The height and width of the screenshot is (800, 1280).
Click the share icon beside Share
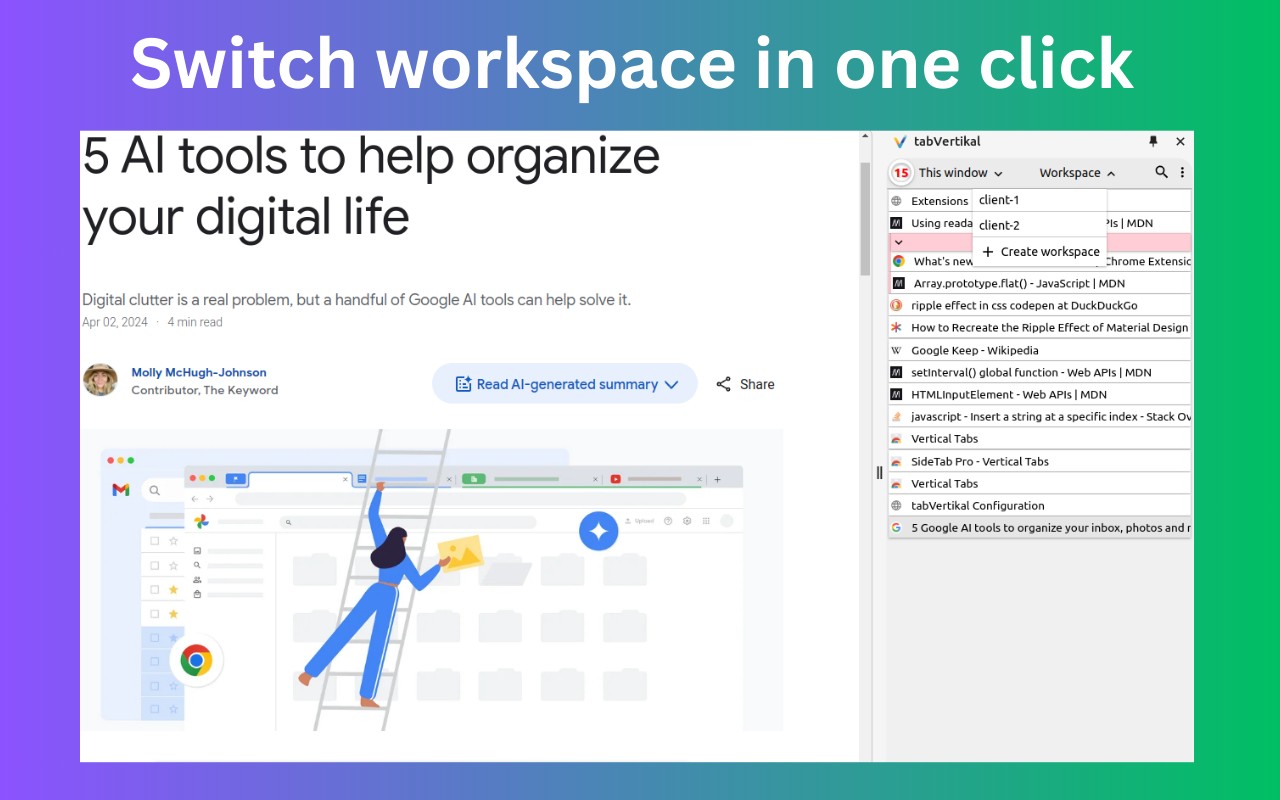pyautogui.click(x=723, y=384)
